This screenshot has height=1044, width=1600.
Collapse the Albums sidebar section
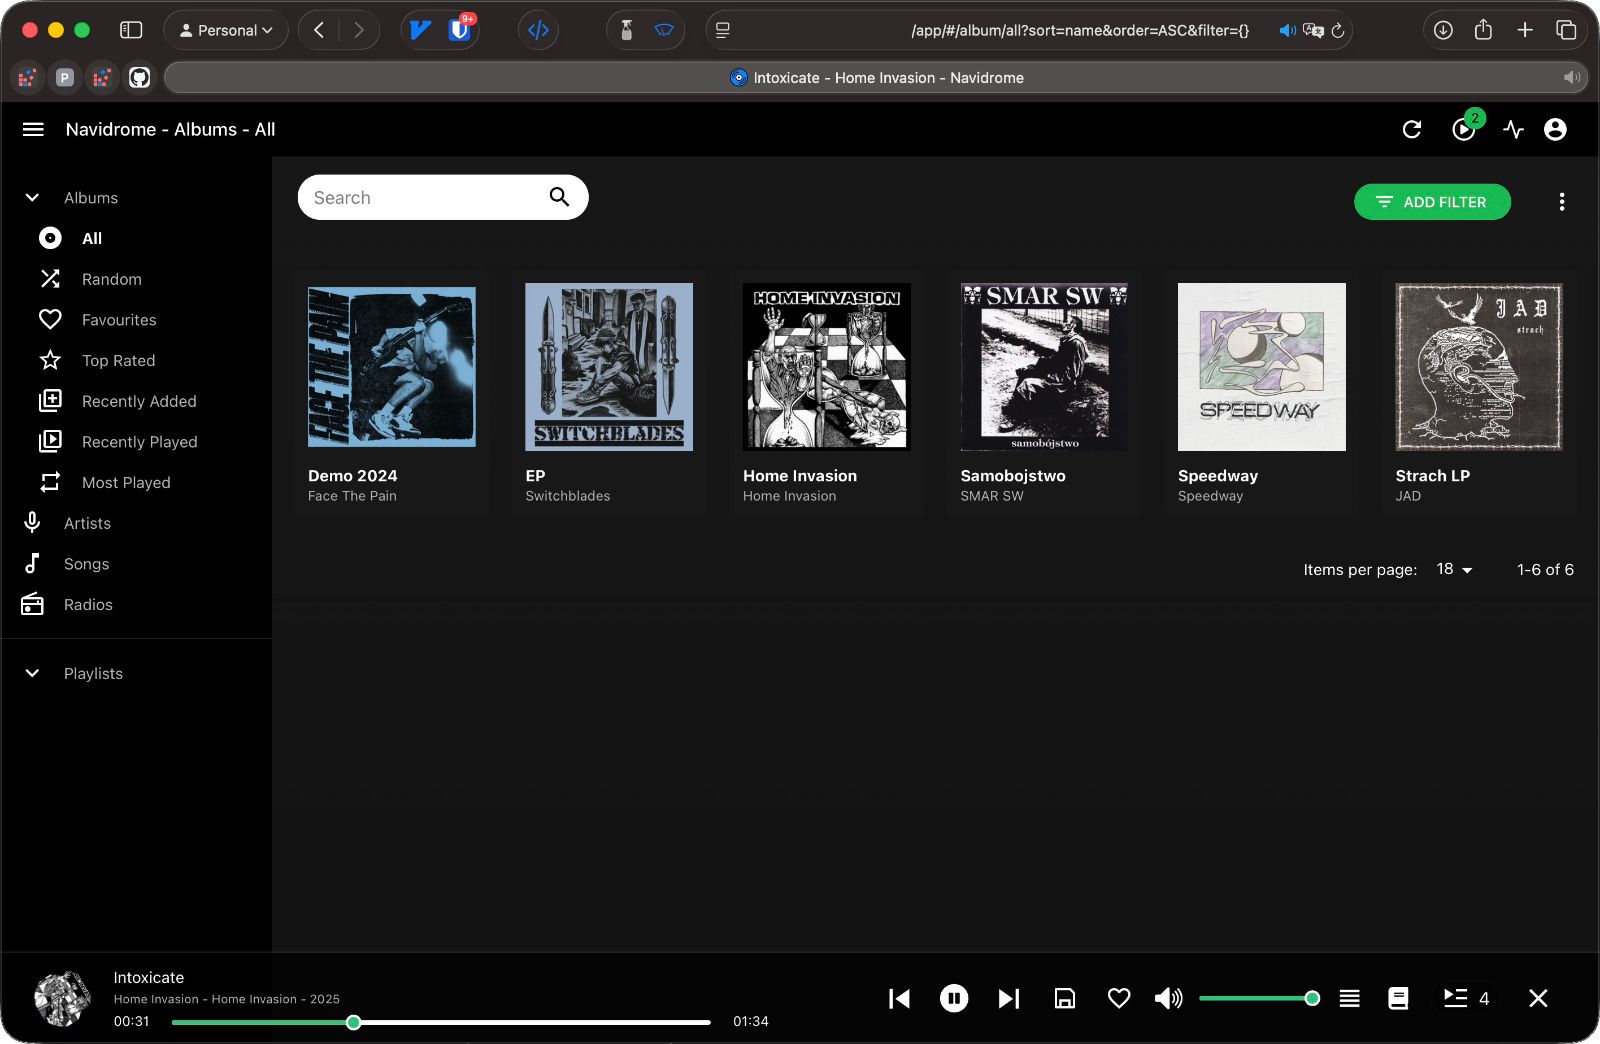click(x=32, y=198)
